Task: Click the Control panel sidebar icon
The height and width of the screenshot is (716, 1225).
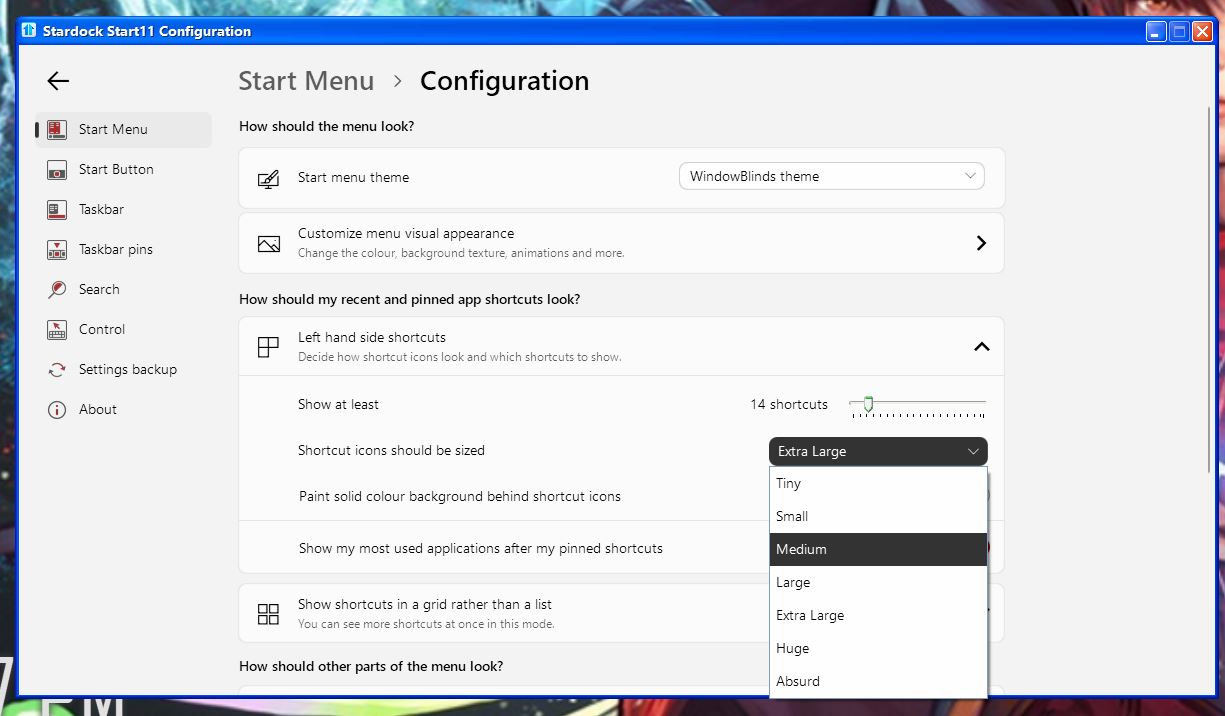Action: tap(55, 329)
